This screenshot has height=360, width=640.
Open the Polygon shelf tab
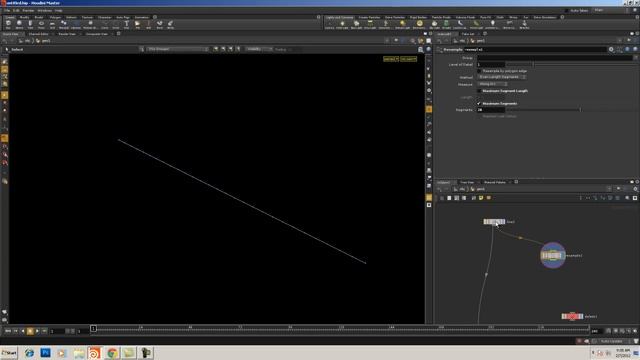pyautogui.click(x=55, y=17)
